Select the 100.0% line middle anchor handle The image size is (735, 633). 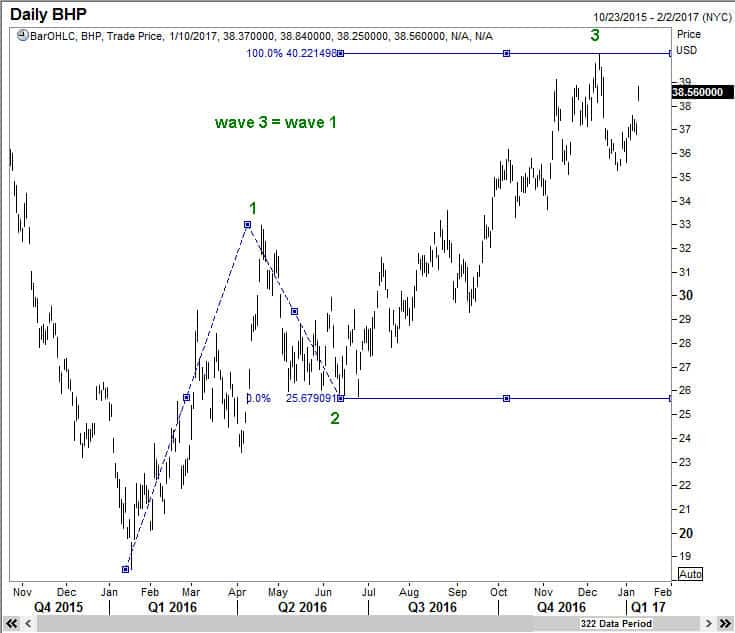tap(506, 53)
